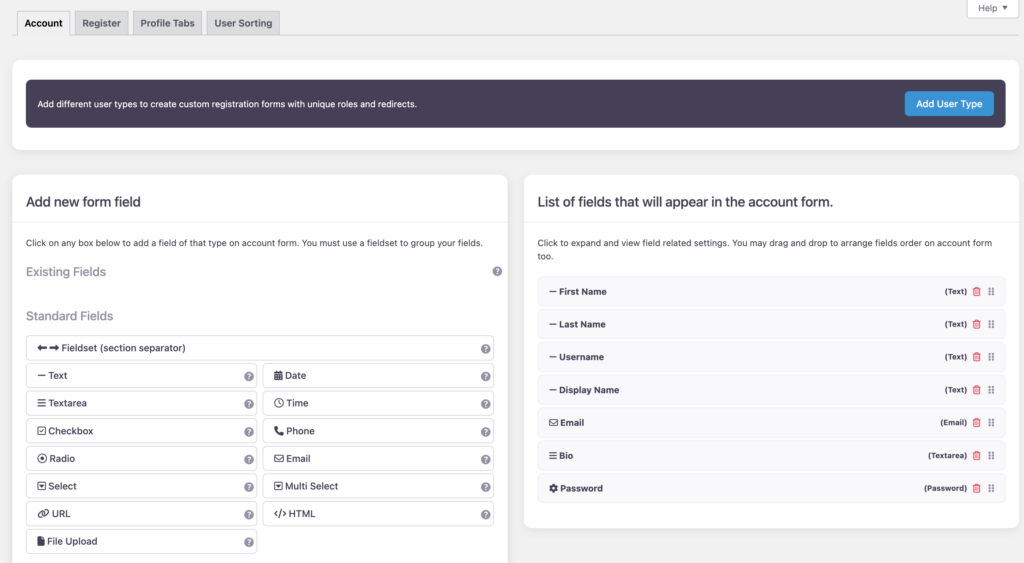
Task: Show help for File Upload field
Action: pos(249,542)
